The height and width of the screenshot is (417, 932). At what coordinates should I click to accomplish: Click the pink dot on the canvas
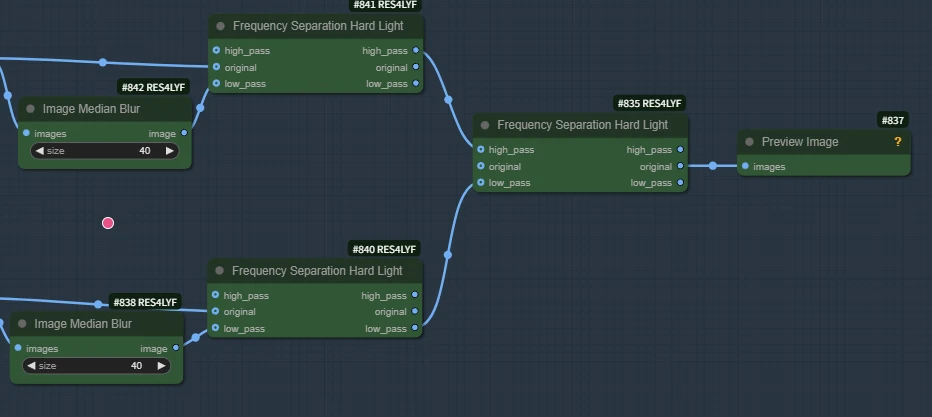tap(108, 223)
